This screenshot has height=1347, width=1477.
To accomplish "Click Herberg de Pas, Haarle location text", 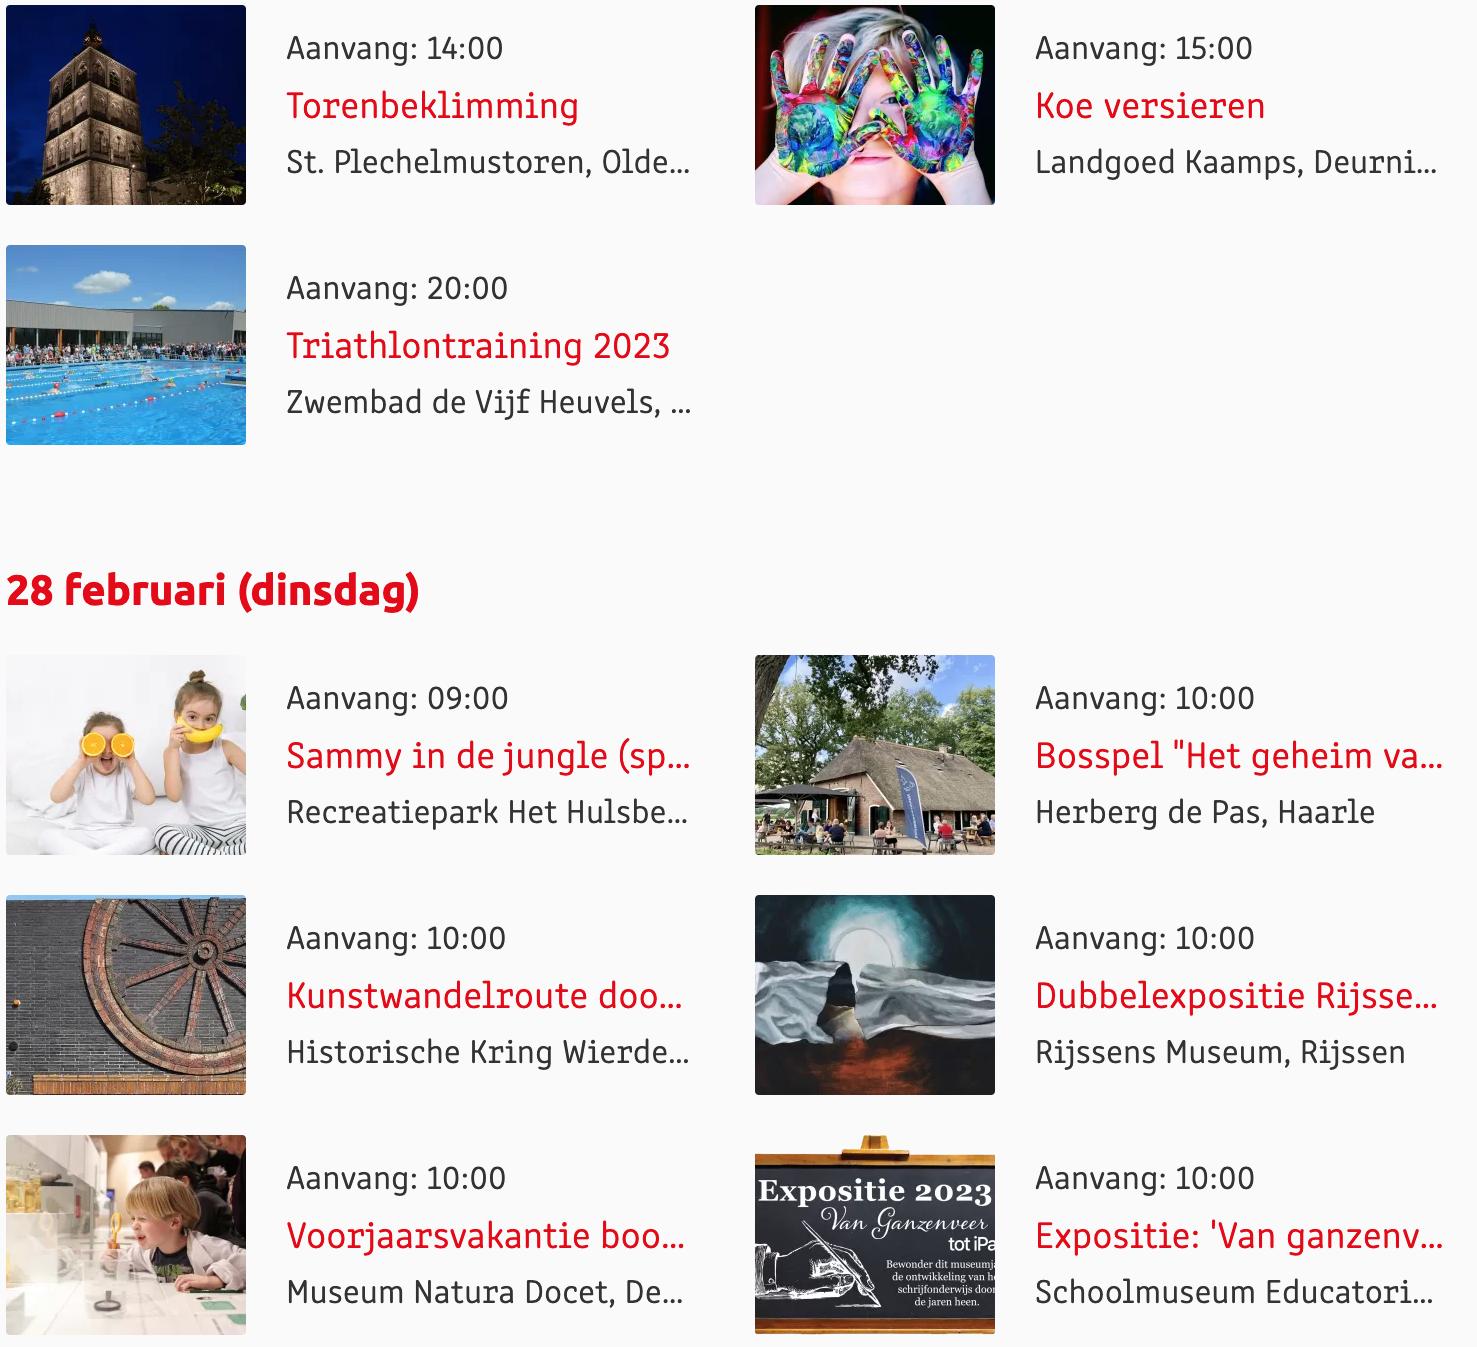I will tap(1205, 812).
